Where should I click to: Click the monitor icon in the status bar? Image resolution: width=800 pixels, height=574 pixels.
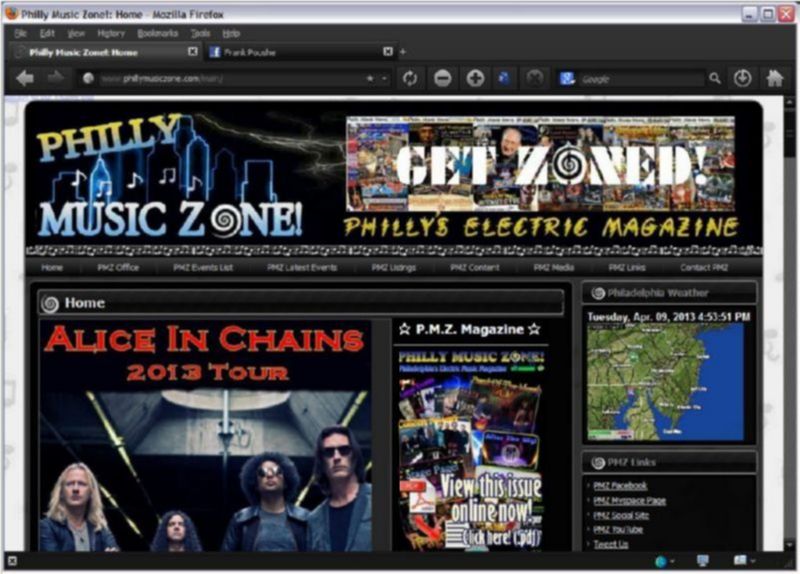[x=703, y=560]
